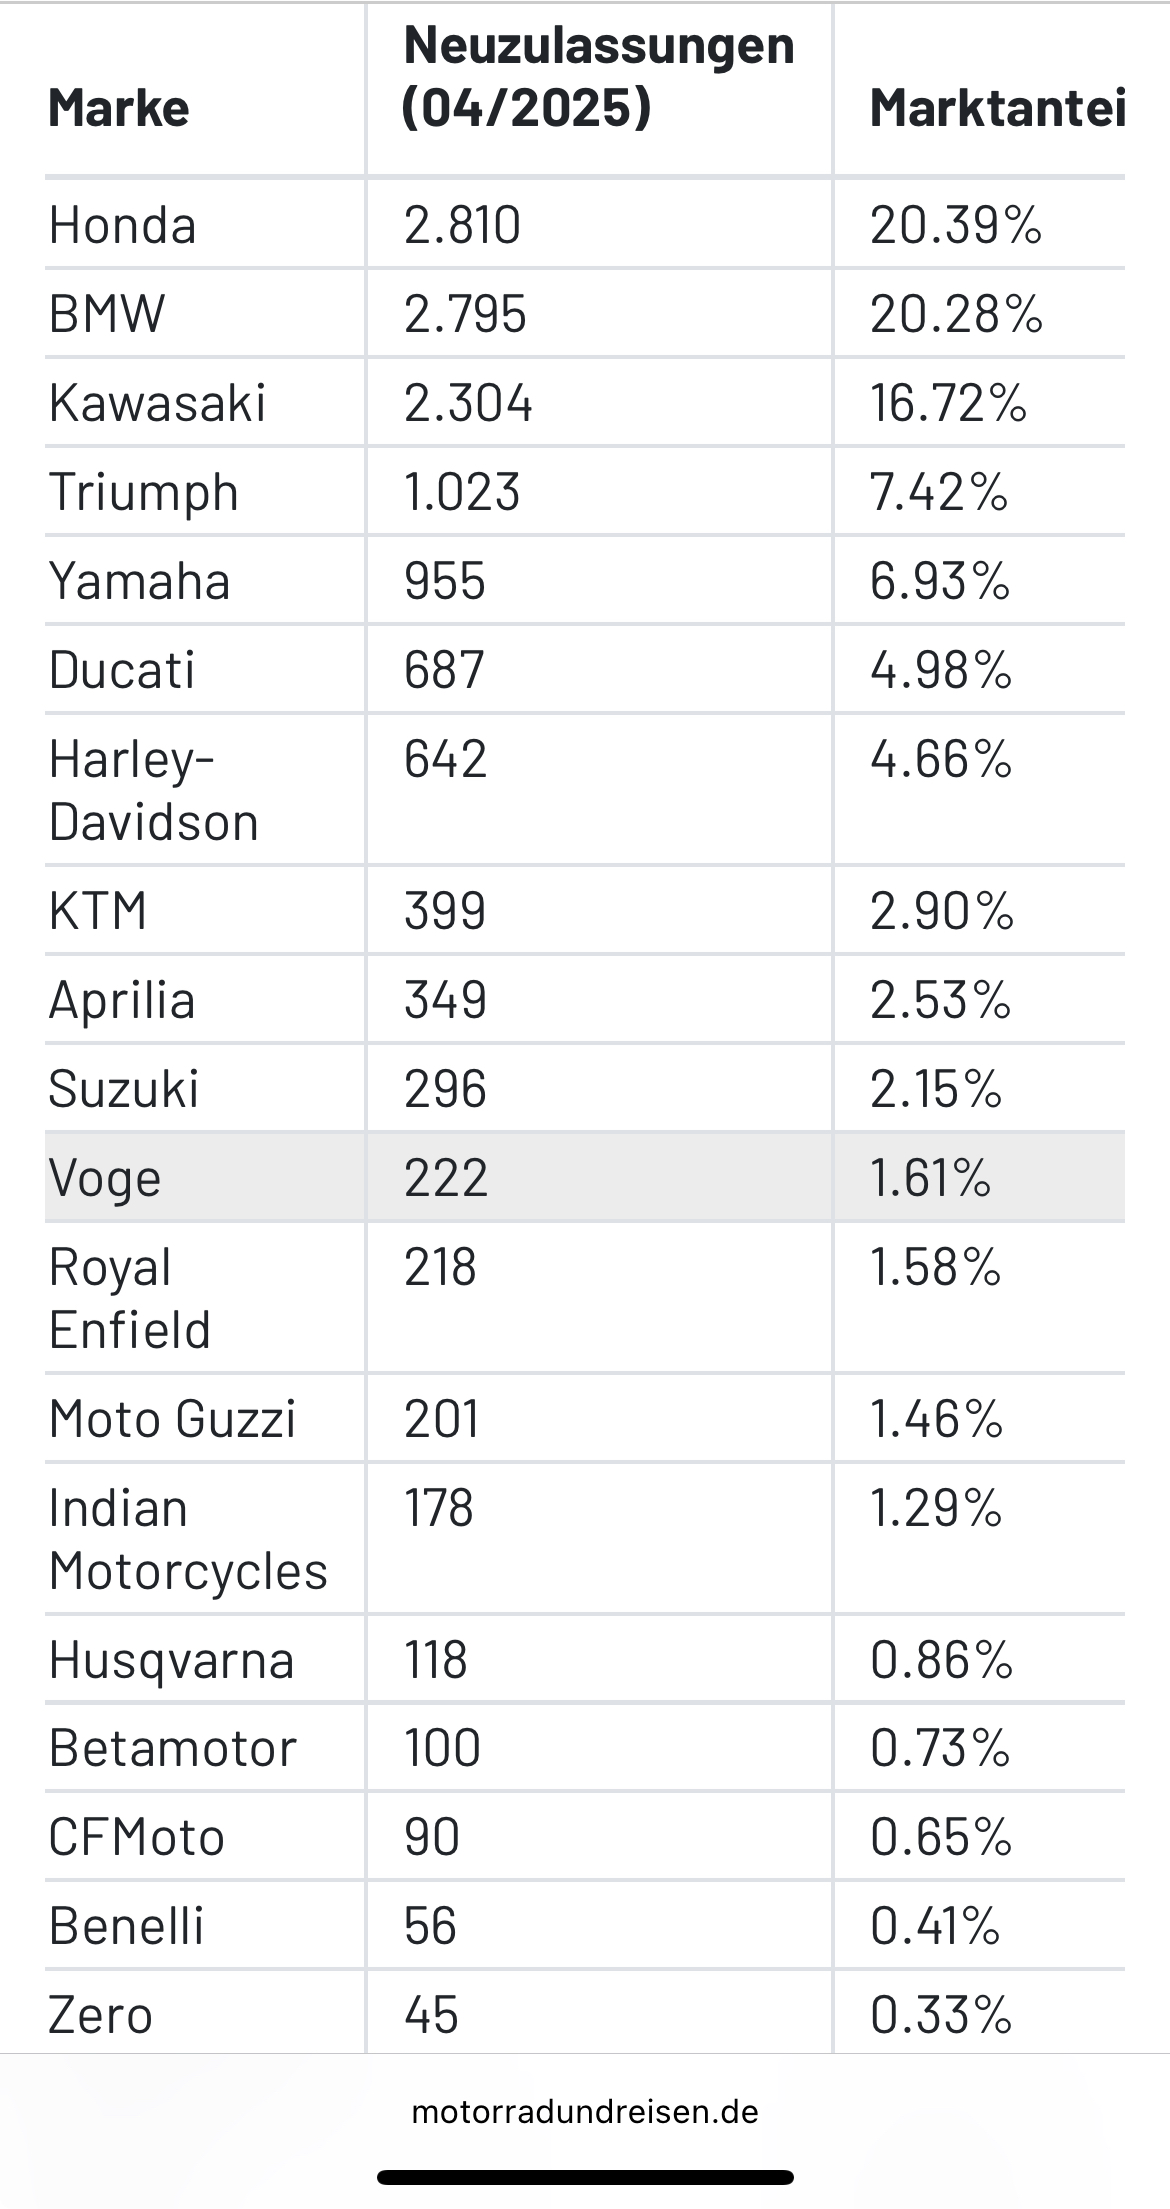1170x2209 pixels.
Task: Select Kawasaki's market share 16.72%
Action: (948, 403)
